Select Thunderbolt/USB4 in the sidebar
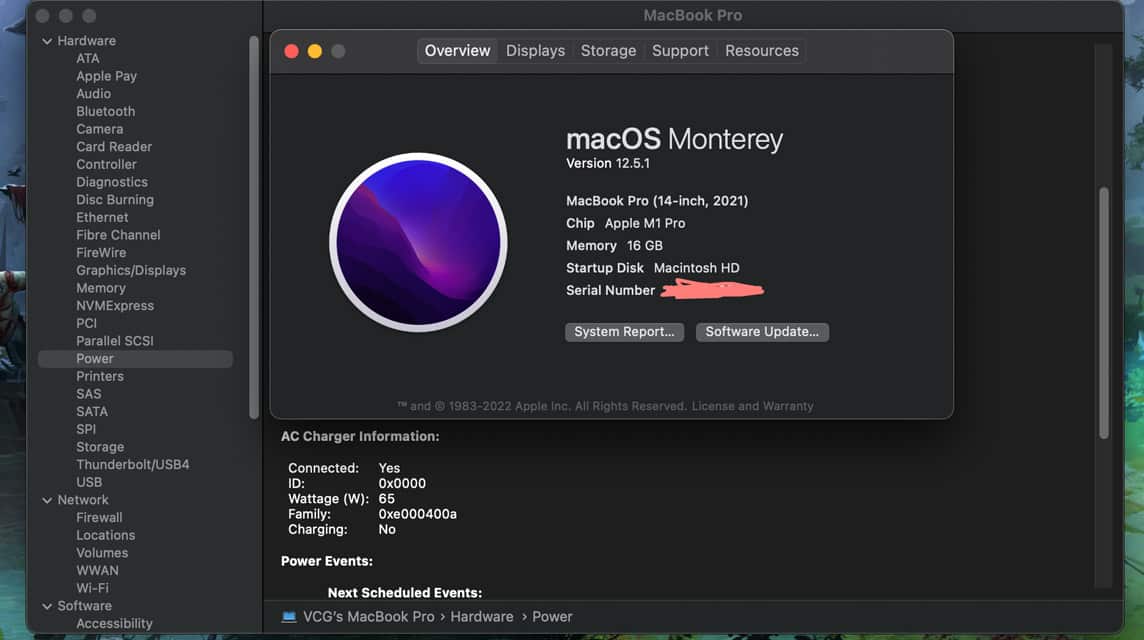1144x640 pixels. pos(133,465)
